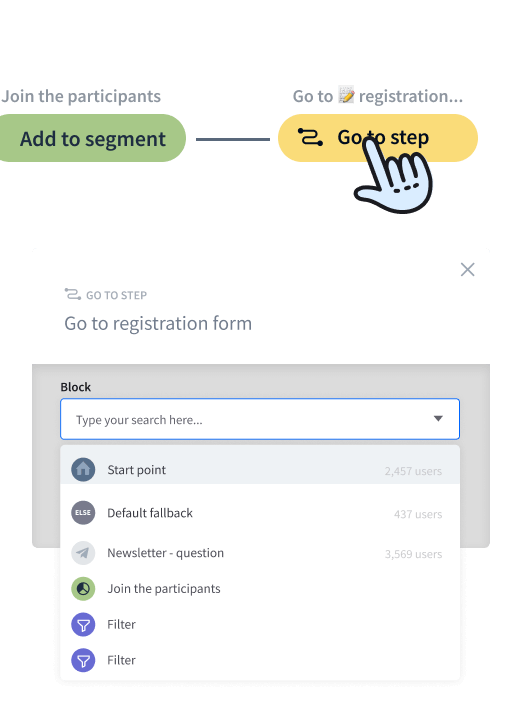Click the notepad emoji in step title
The width and height of the screenshot is (520, 716).
point(346,95)
